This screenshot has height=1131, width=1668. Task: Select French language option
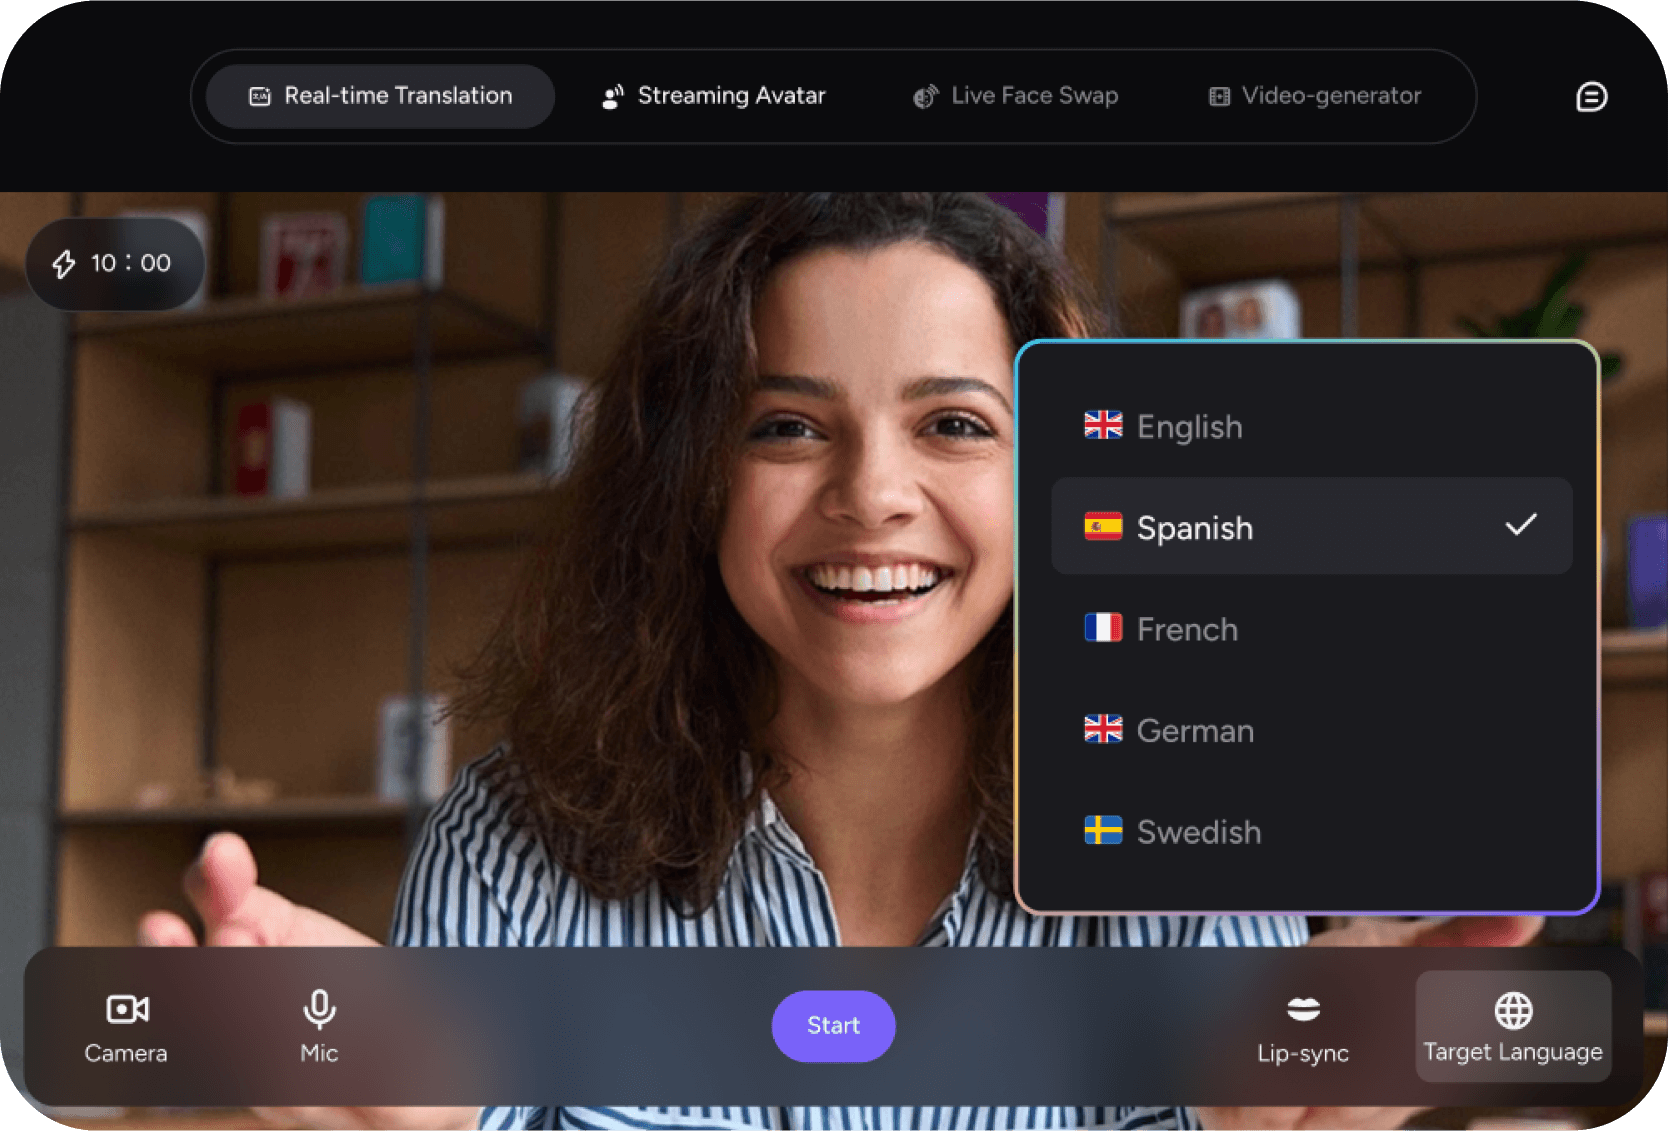pos(1187,629)
